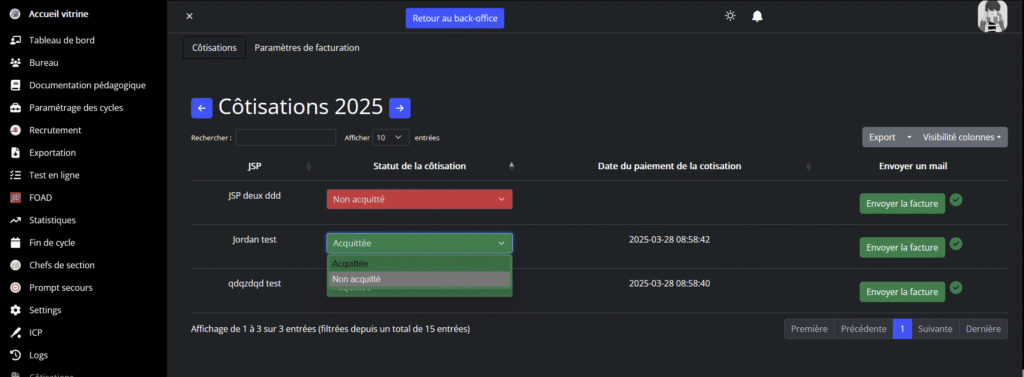Switch to Paramètres de facturation tab
1024x377 pixels.
(x=307, y=48)
